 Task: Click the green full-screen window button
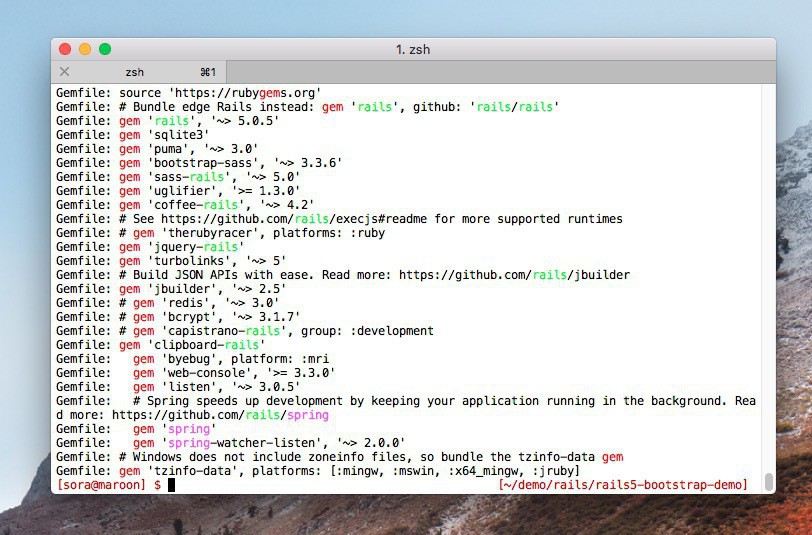(105, 49)
